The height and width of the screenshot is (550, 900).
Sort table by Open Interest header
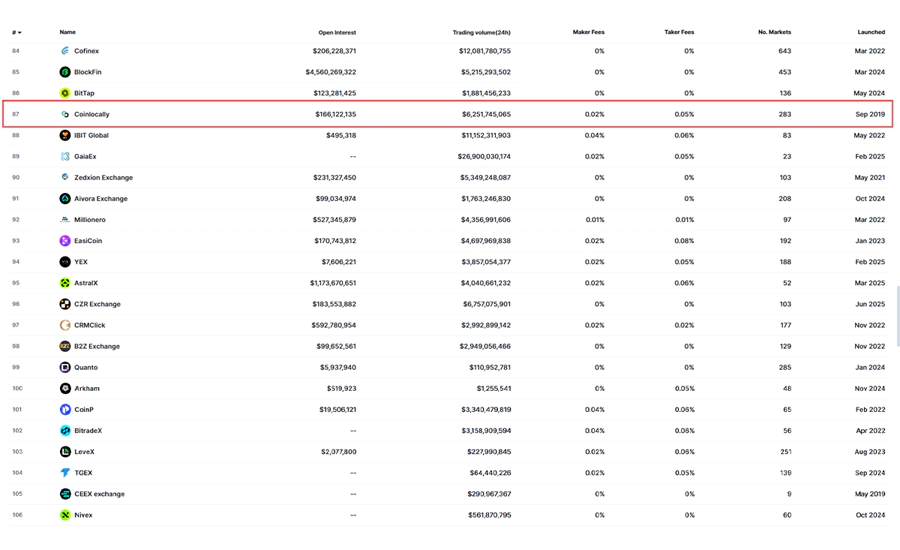tap(336, 32)
